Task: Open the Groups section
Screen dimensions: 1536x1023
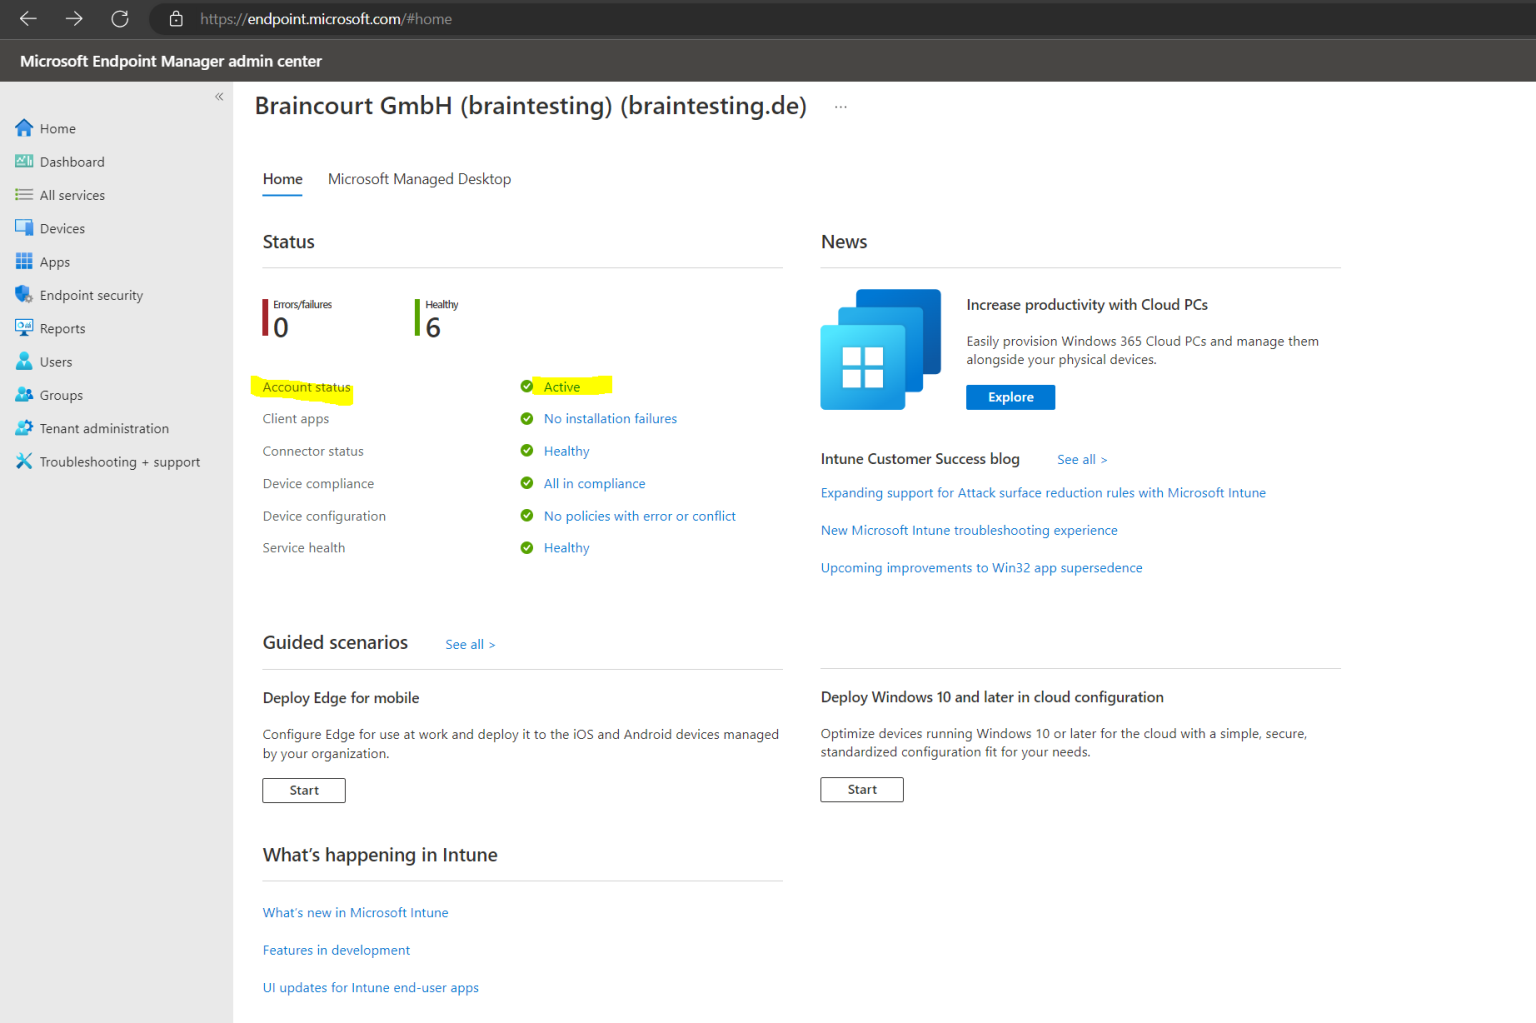Action: (x=60, y=394)
